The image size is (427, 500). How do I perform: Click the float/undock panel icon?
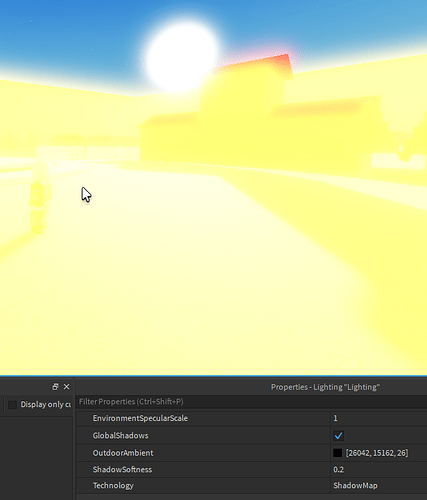[55, 387]
